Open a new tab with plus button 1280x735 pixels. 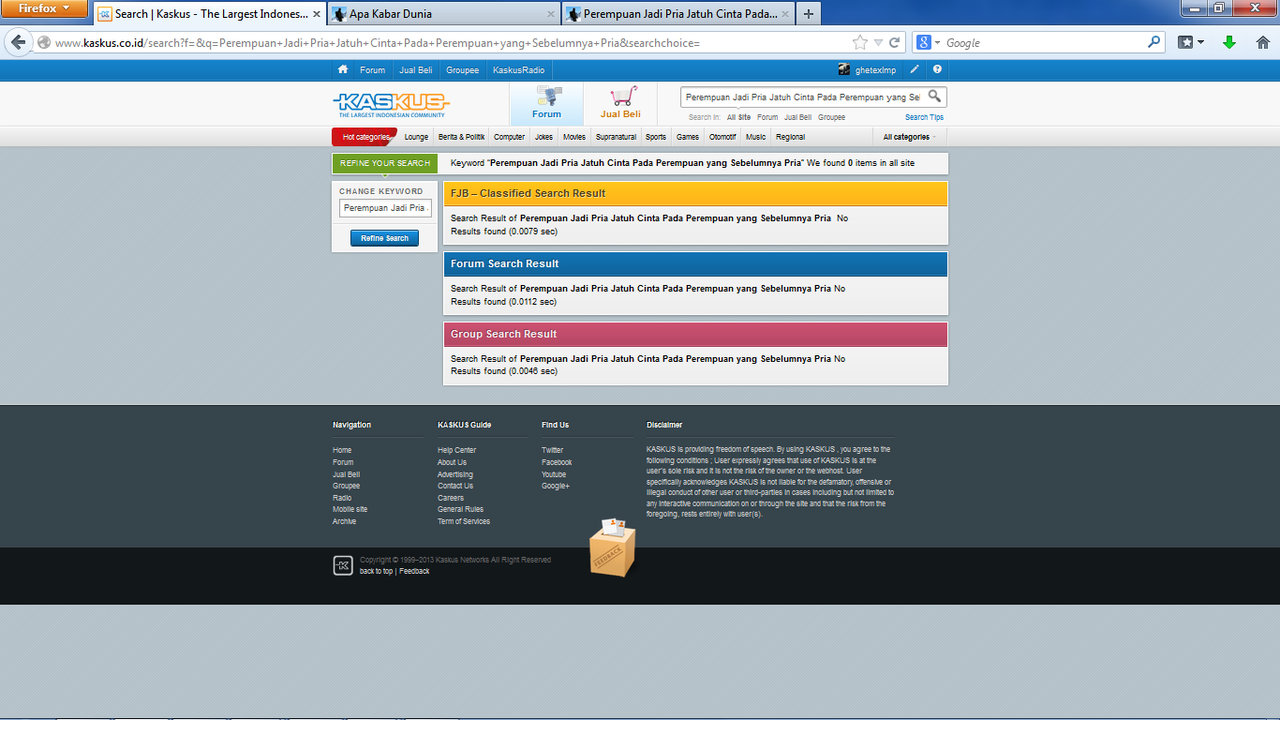pos(808,14)
